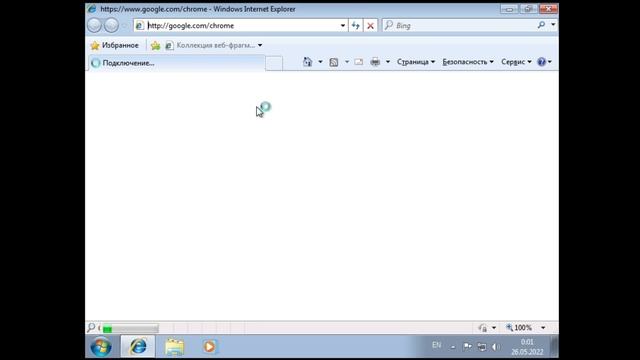This screenshot has height=360, width=640.
Task: Click Show desktop button at taskbar end
Action: click(x=555, y=347)
